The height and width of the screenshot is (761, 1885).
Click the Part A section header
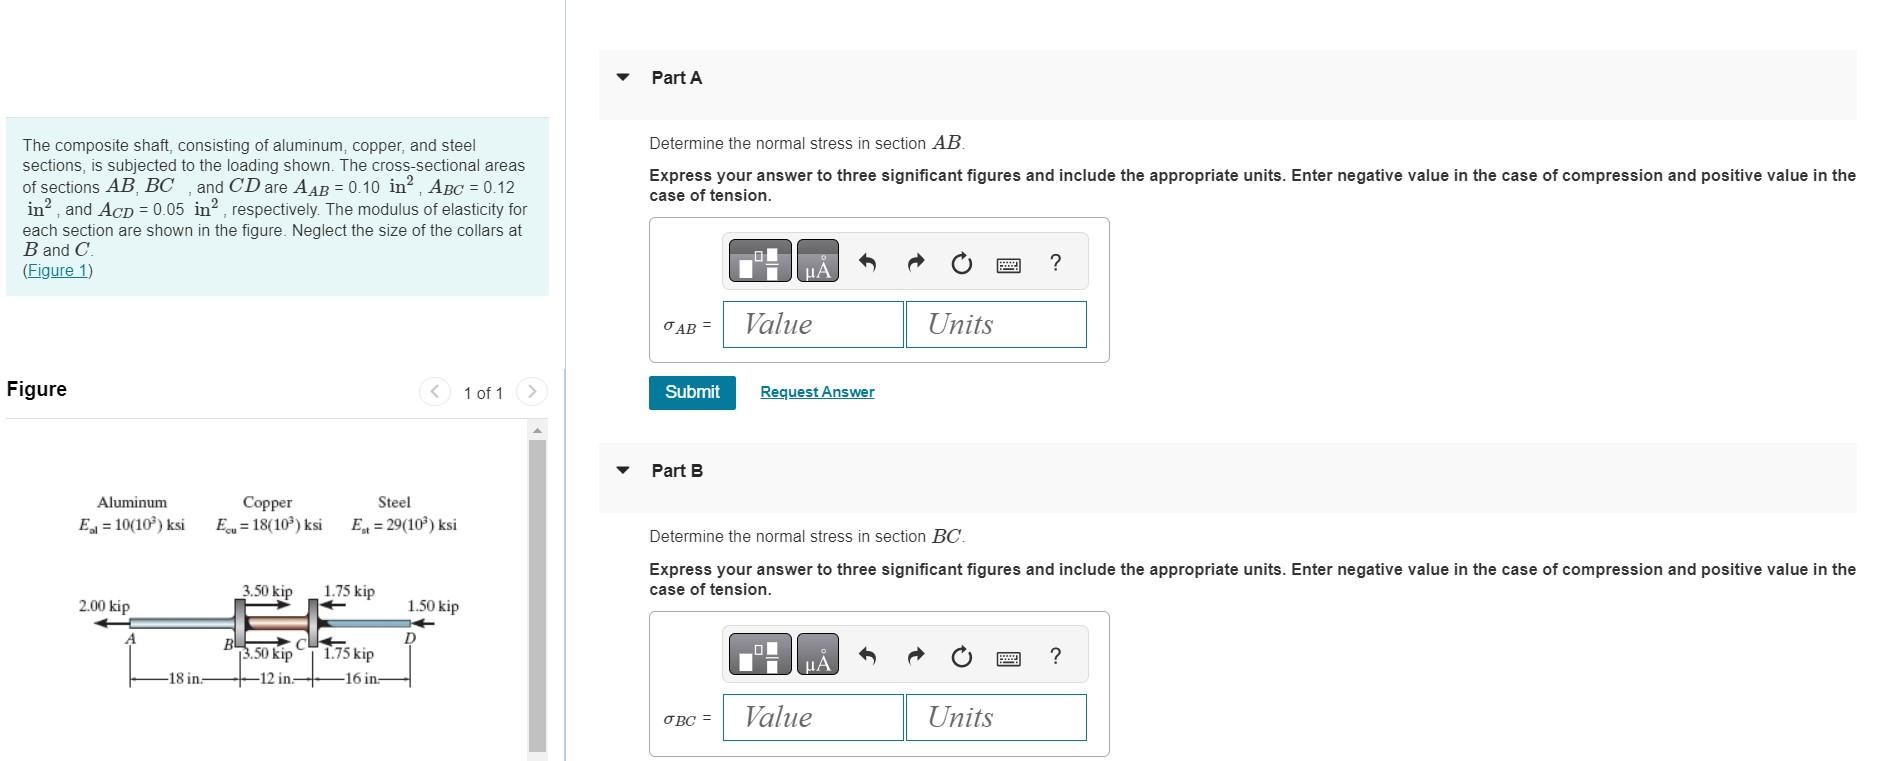676,77
